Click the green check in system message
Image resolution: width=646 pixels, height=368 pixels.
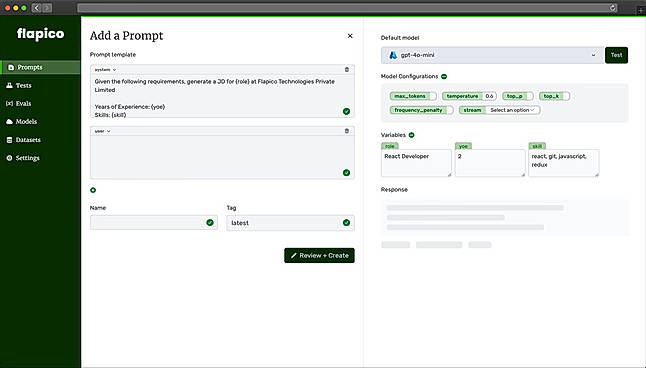(x=346, y=111)
